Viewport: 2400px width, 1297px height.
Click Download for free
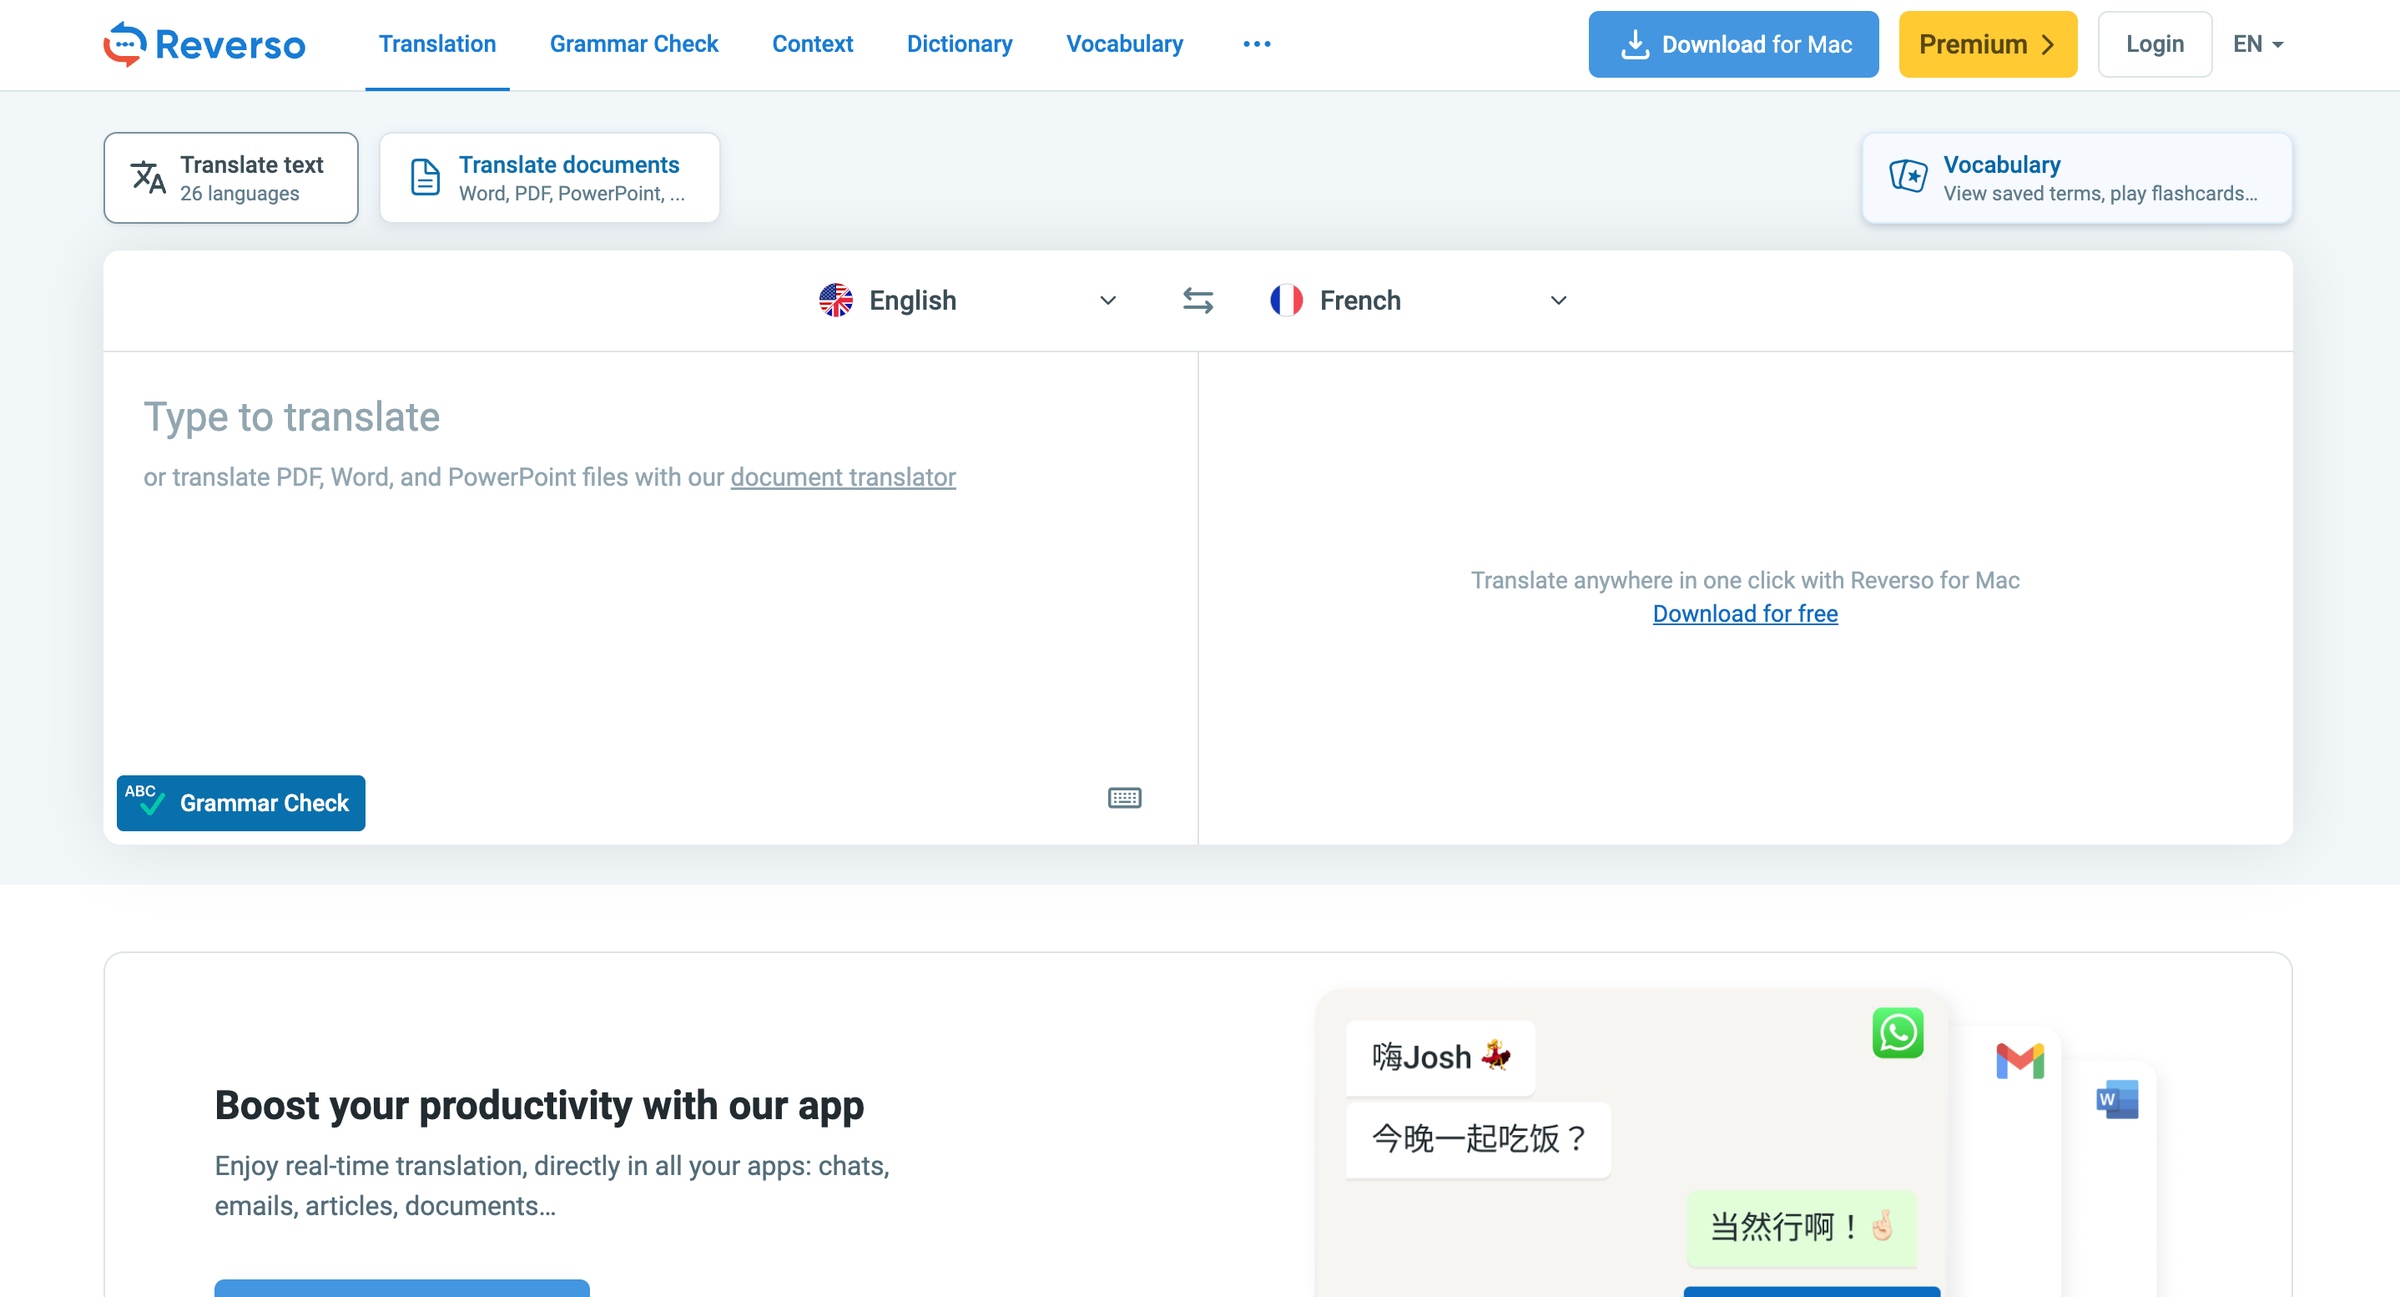[x=1744, y=613]
